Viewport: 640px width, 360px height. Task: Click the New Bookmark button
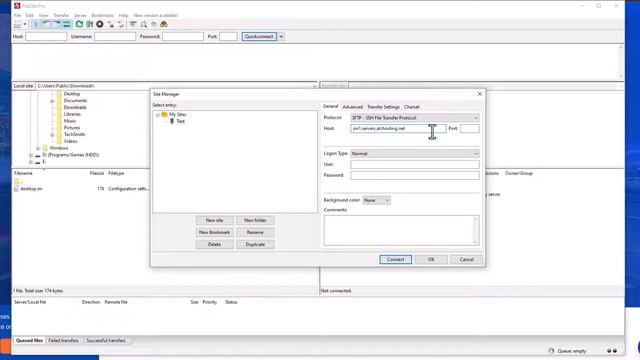click(215, 233)
